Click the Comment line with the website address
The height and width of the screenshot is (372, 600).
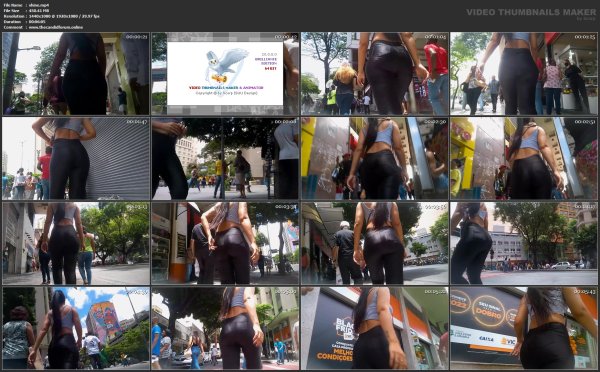[43, 27]
